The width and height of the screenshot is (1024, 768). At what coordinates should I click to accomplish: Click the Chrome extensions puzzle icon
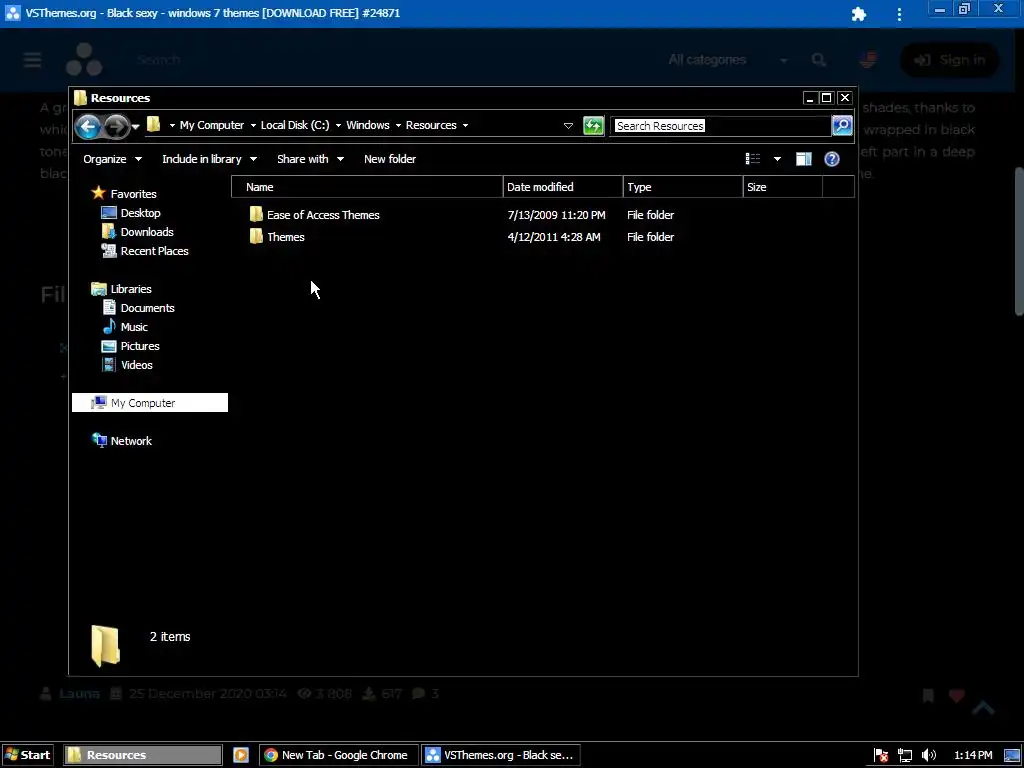pyautogui.click(x=859, y=14)
